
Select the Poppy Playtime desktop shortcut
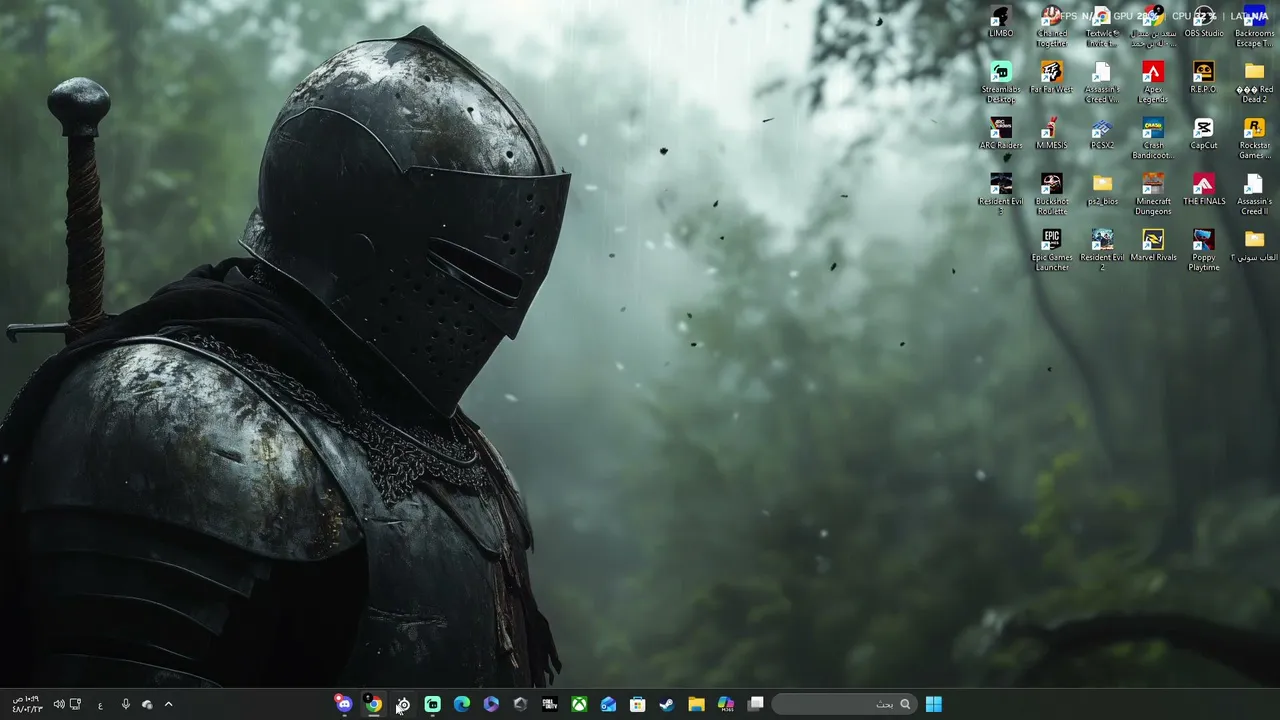(x=1204, y=251)
